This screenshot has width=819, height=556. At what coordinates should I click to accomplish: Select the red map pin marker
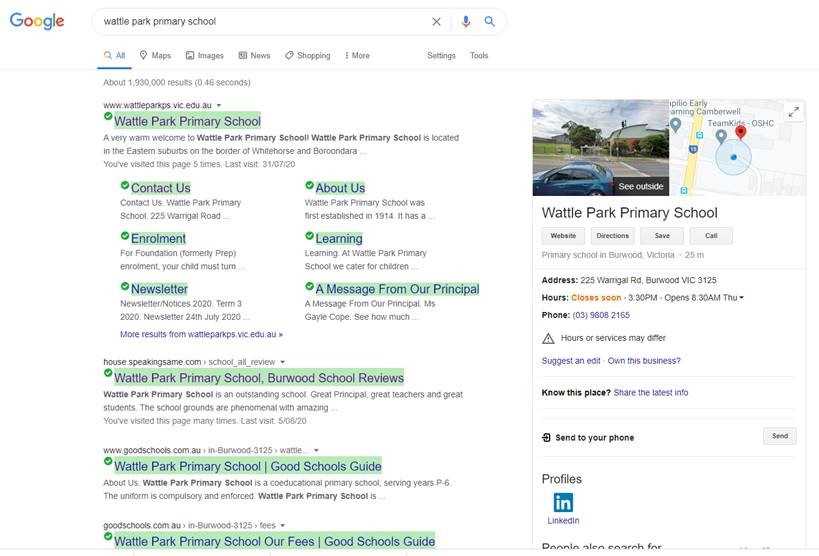click(740, 132)
